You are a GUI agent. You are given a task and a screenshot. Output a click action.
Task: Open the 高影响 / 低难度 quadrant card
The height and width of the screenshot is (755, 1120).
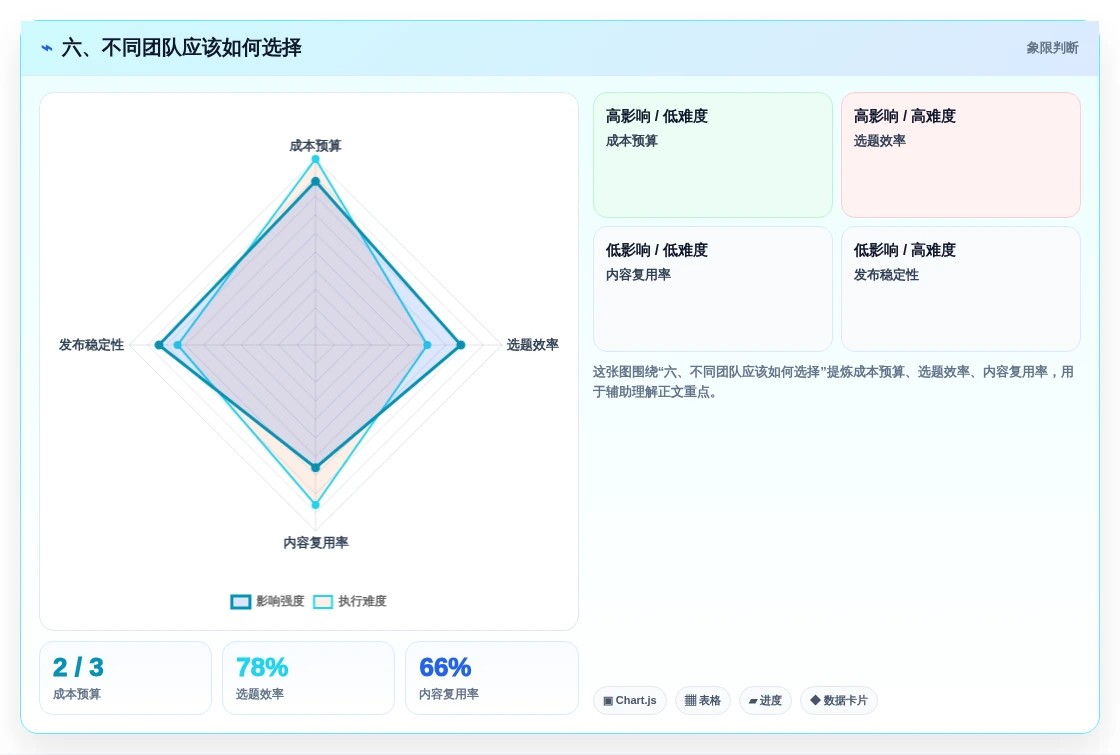(x=713, y=155)
